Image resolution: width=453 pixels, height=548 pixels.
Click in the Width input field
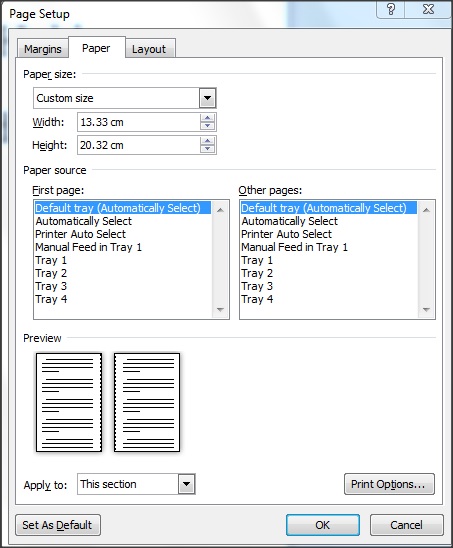(x=139, y=122)
